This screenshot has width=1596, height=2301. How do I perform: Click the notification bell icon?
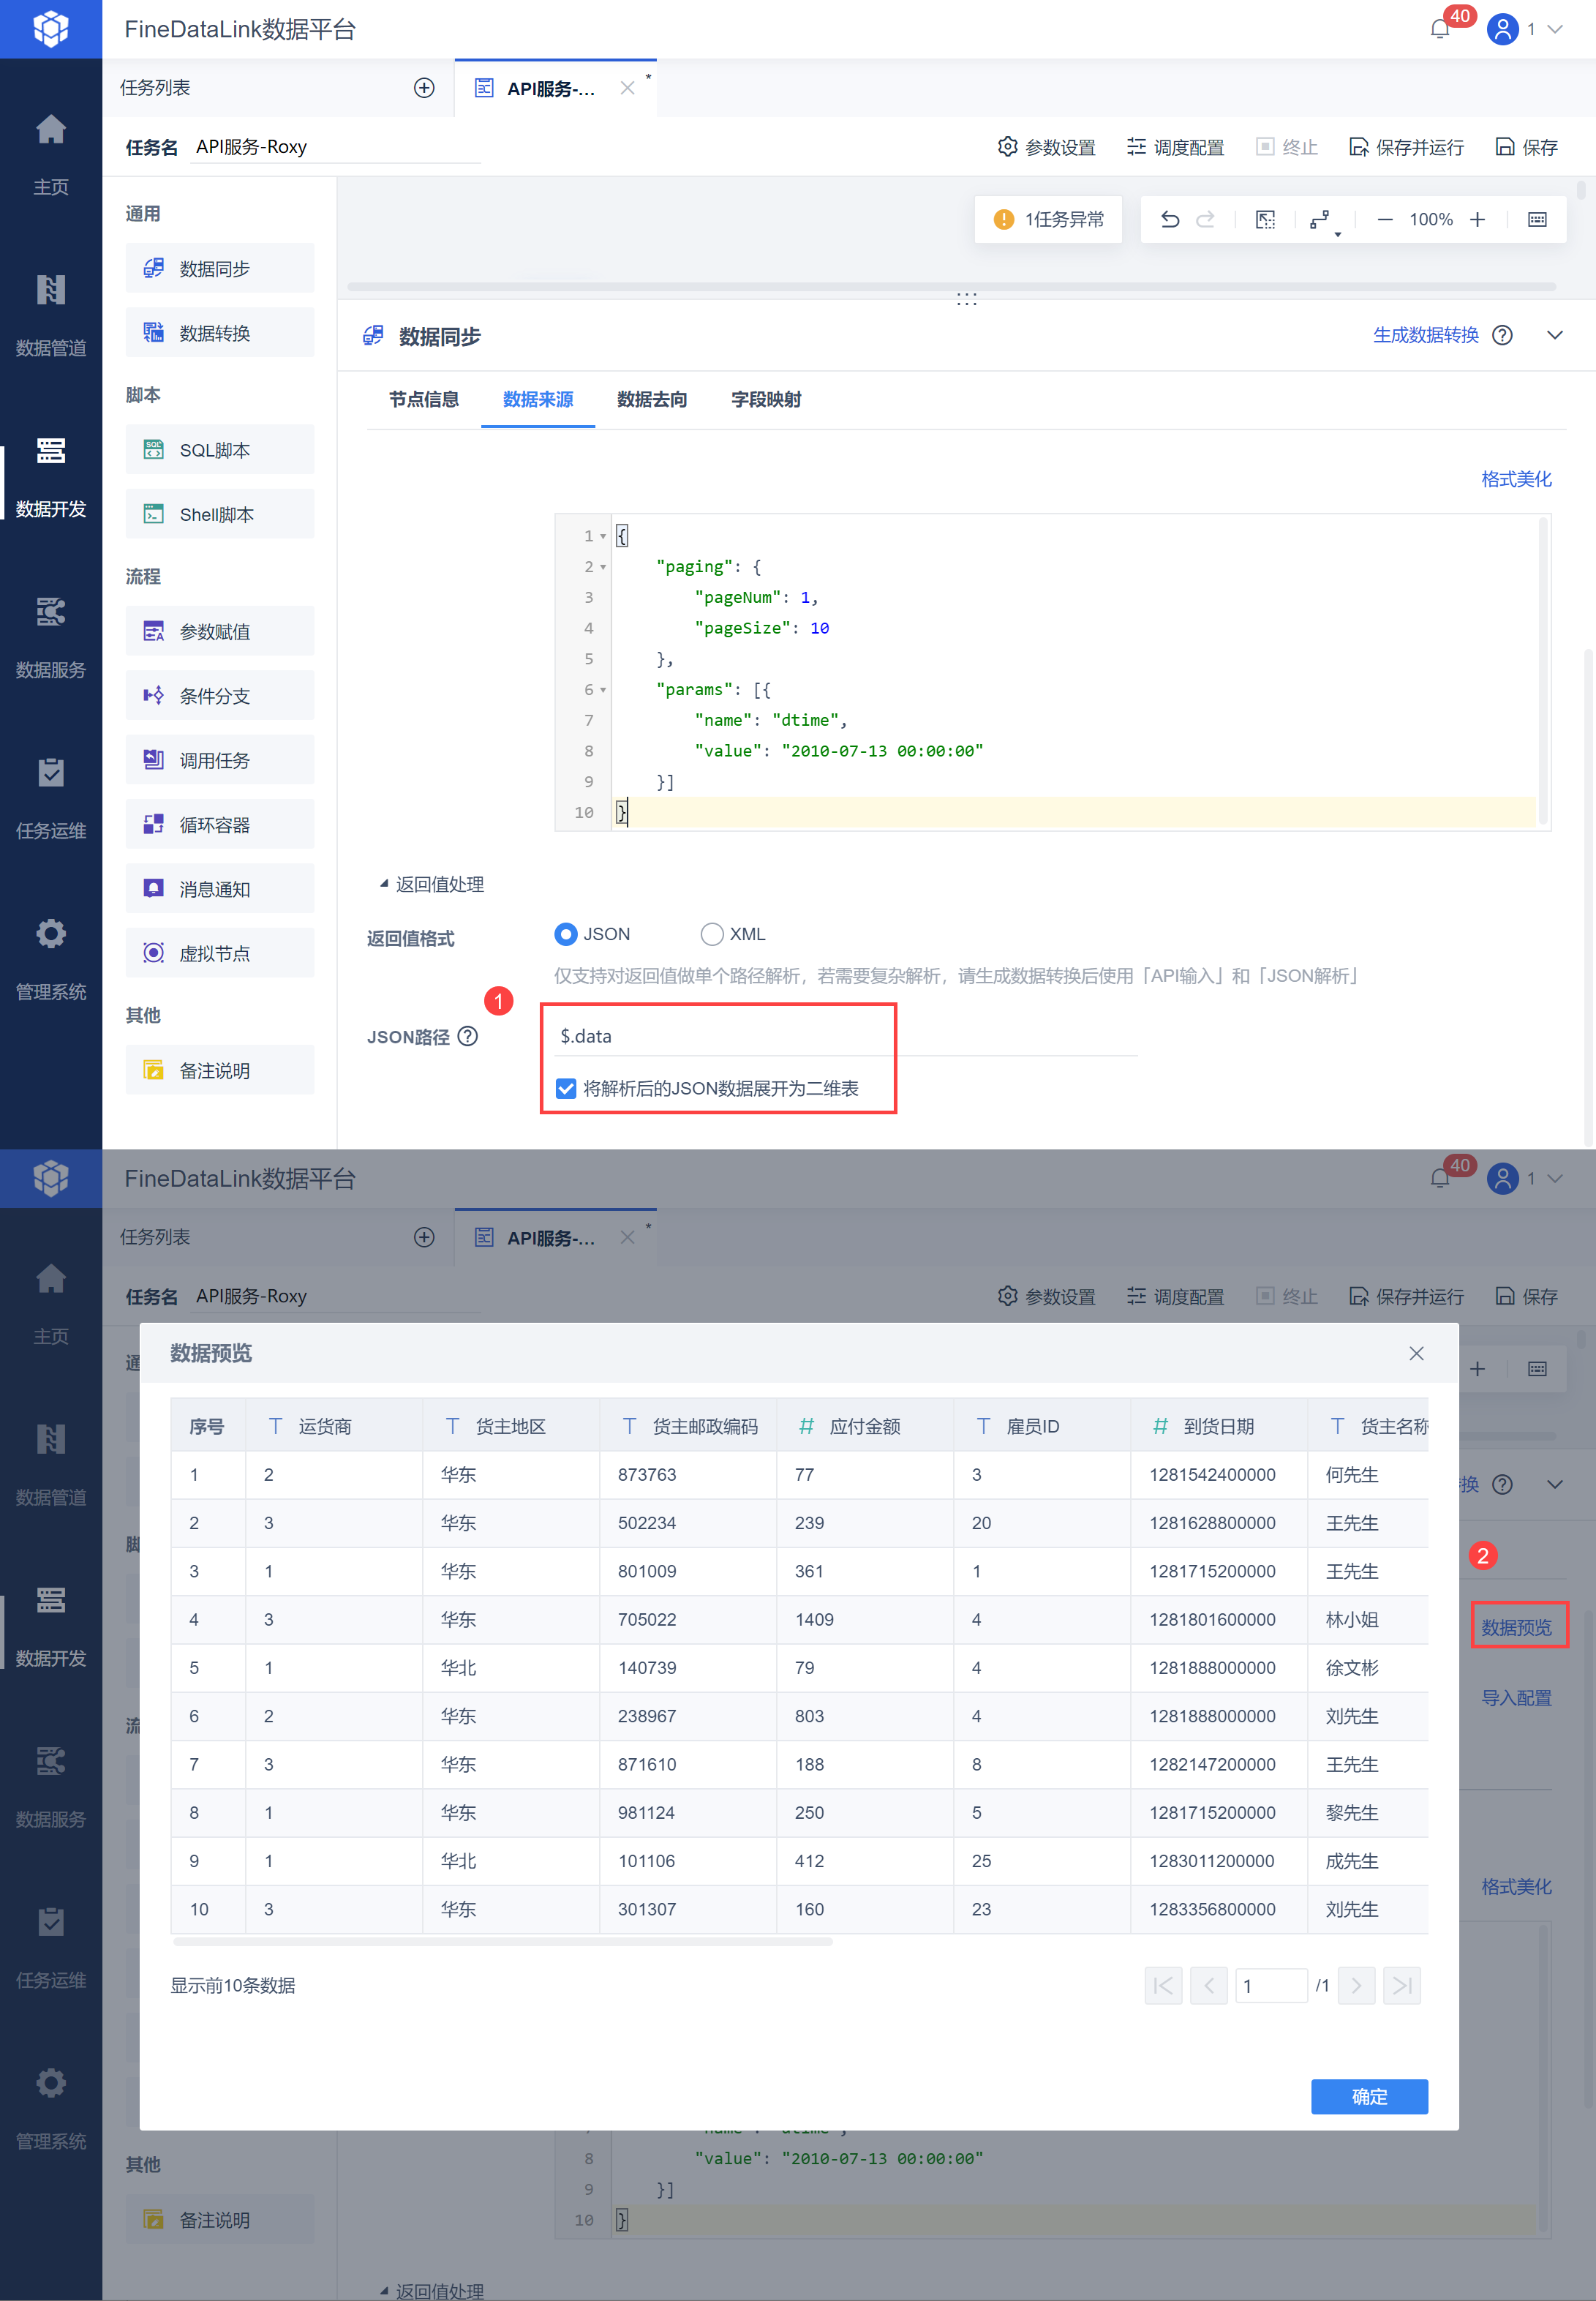(1439, 29)
